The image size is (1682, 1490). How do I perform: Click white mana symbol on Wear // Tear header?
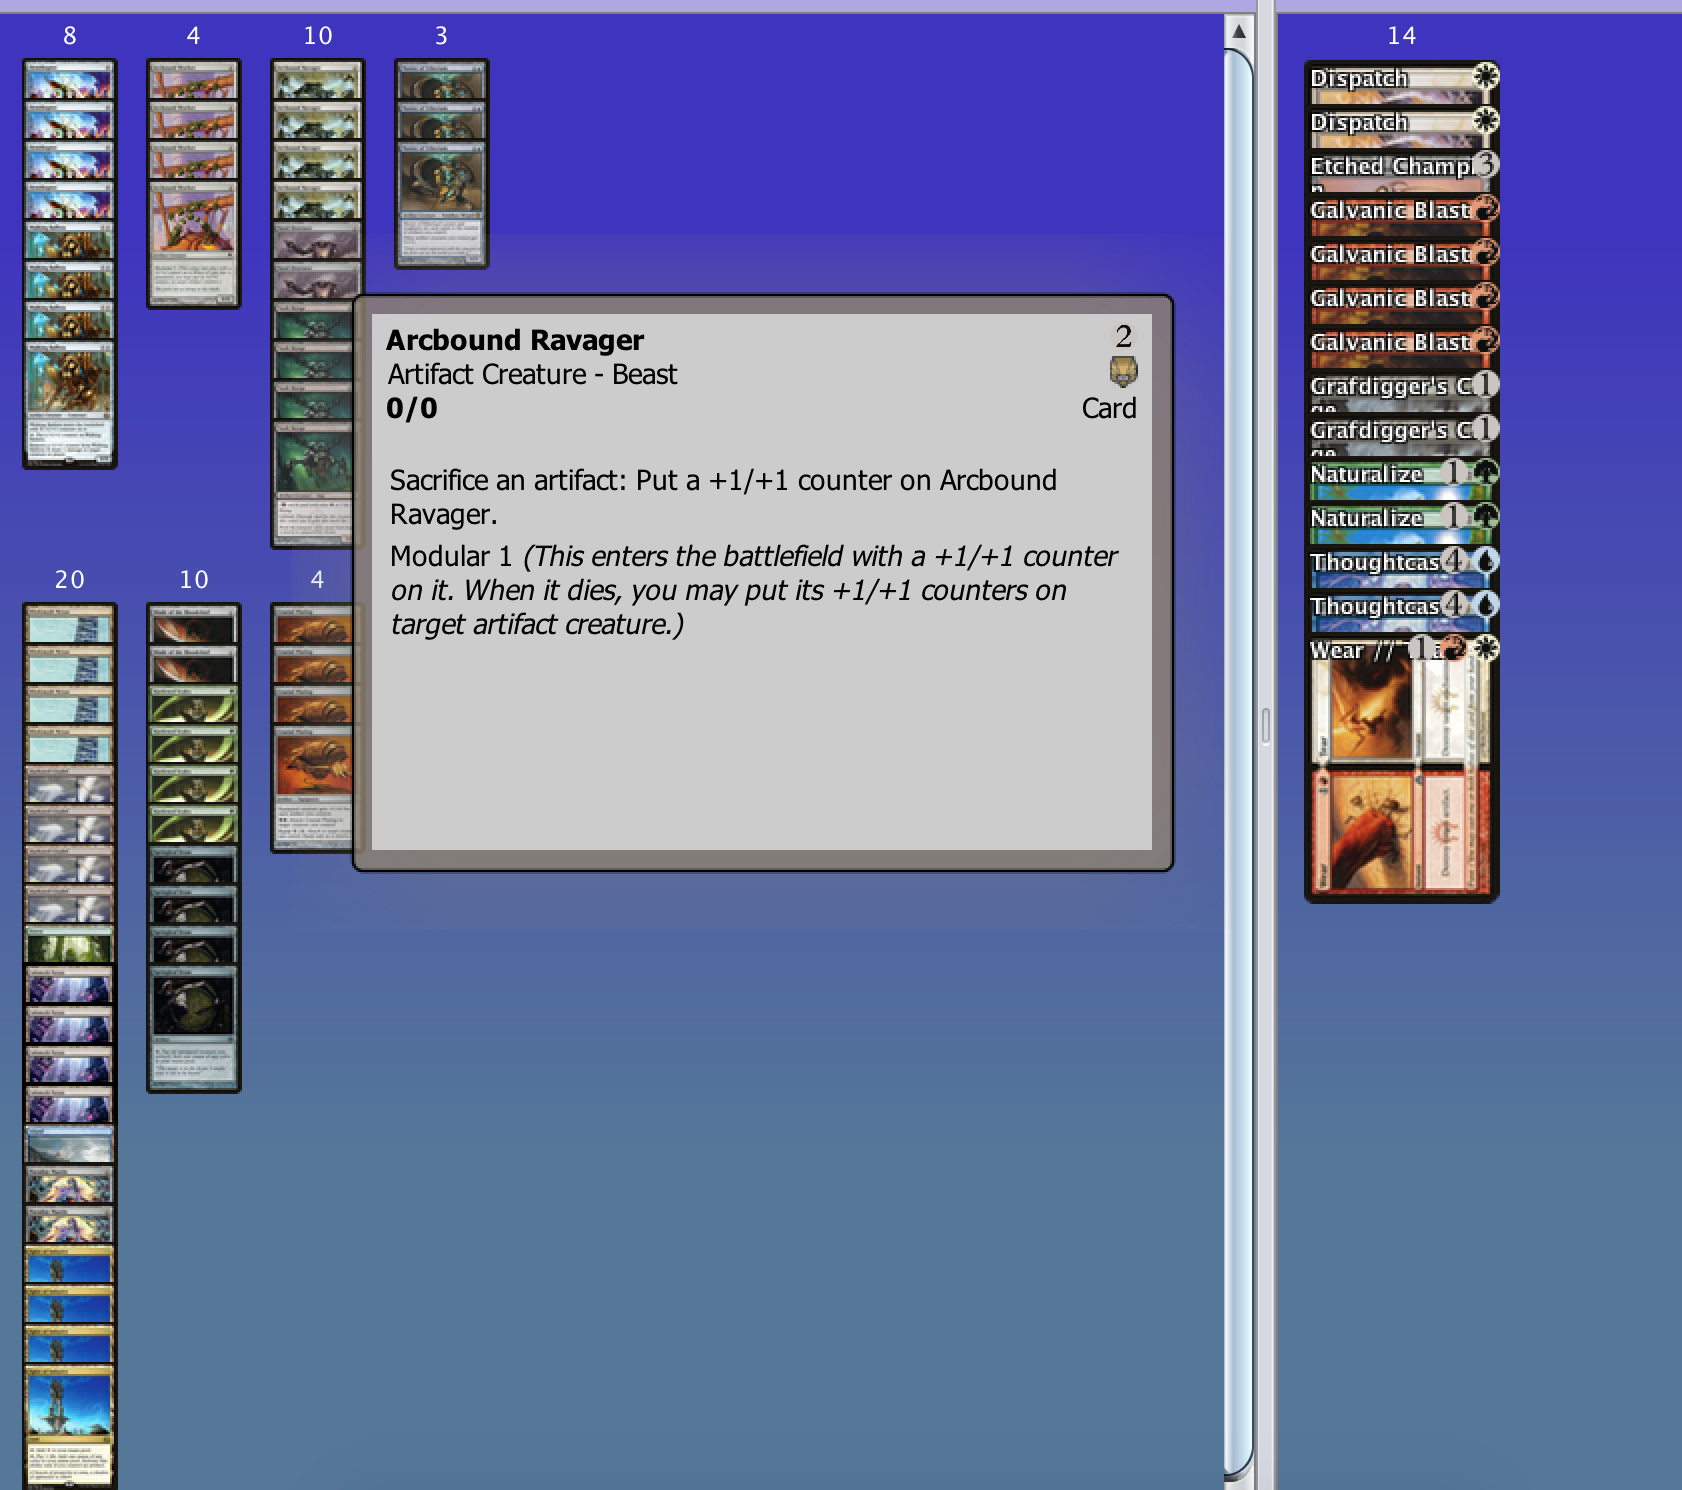click(1486, 648)
